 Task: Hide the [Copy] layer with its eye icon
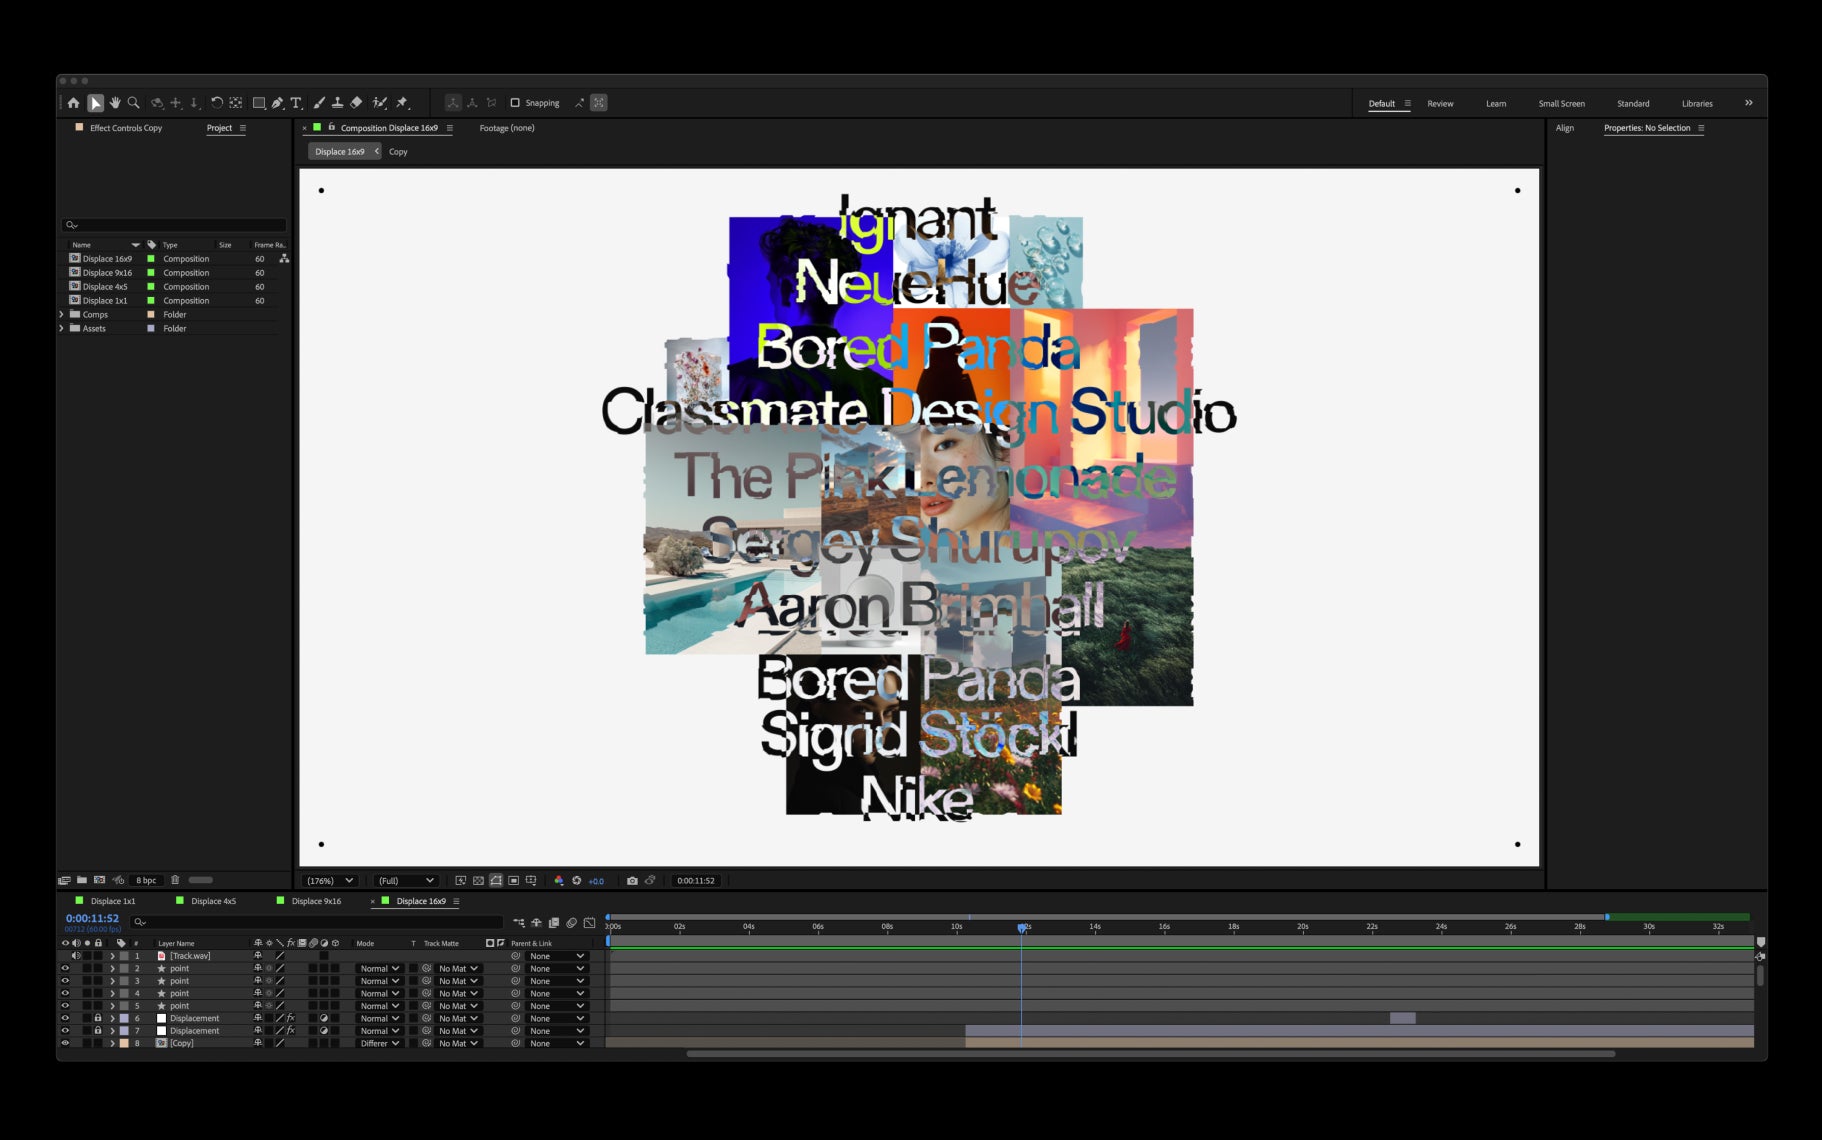click(x=65, y=1043)
